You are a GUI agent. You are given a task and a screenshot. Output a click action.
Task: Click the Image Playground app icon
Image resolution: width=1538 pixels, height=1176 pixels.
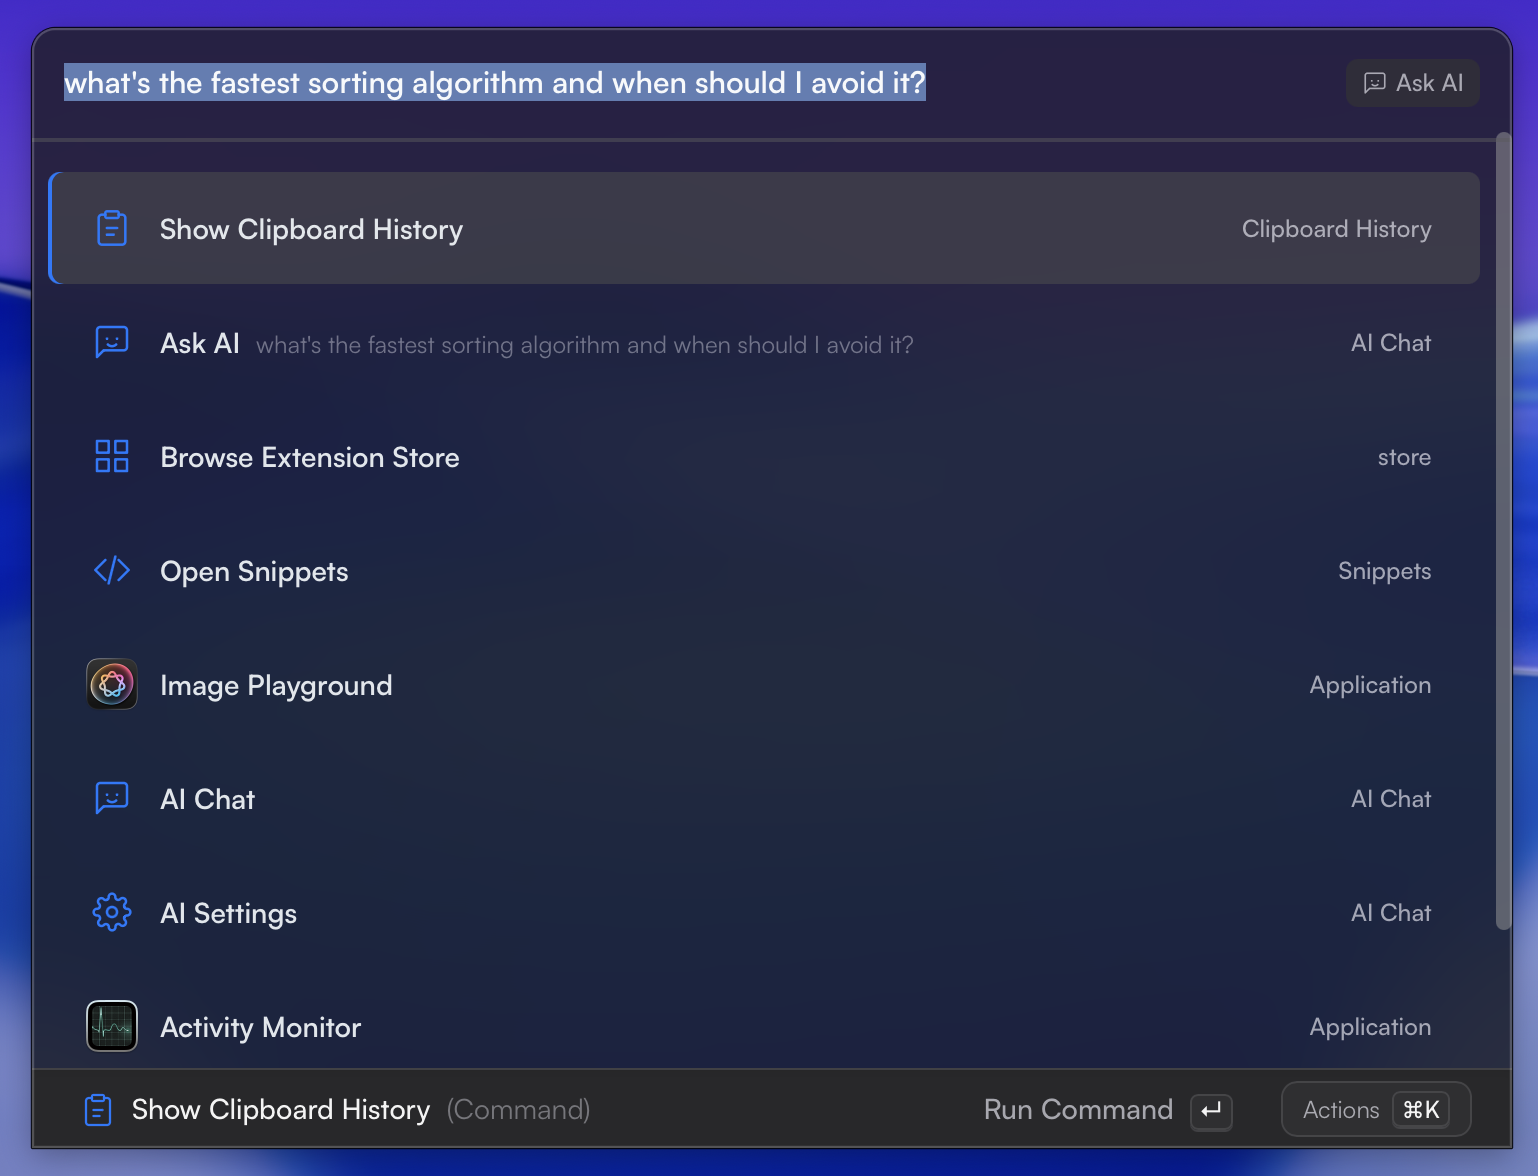[x=112, y=685]
